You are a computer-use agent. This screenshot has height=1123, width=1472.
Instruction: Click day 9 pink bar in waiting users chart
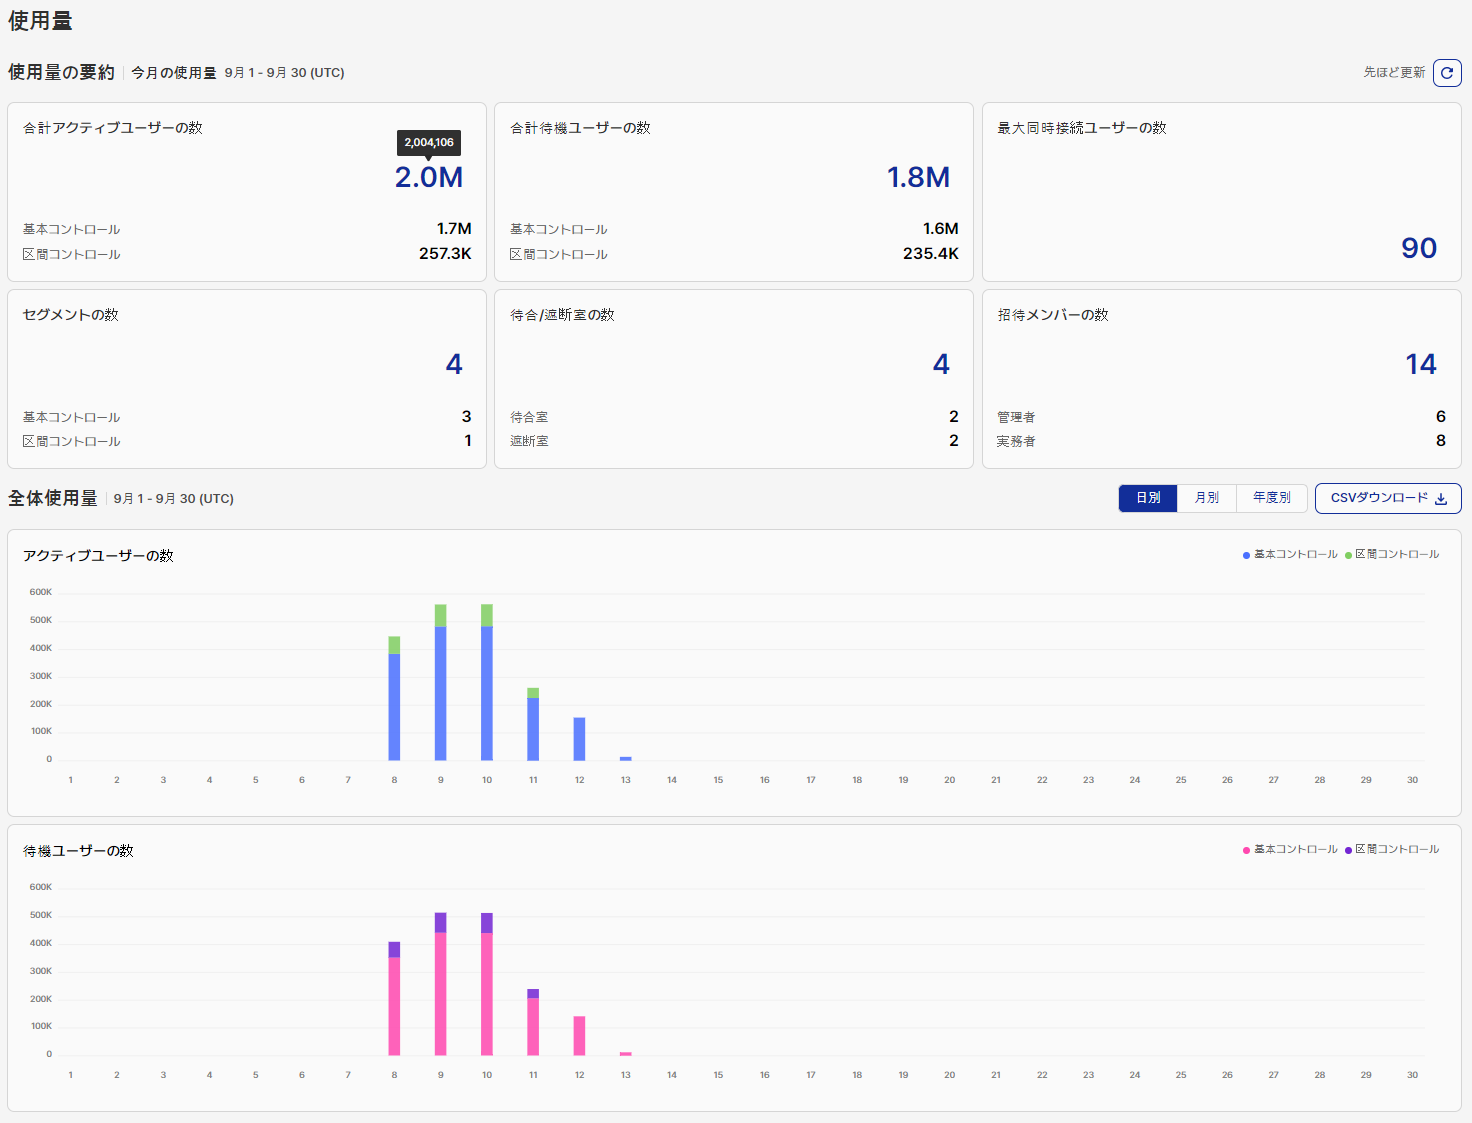441,993
